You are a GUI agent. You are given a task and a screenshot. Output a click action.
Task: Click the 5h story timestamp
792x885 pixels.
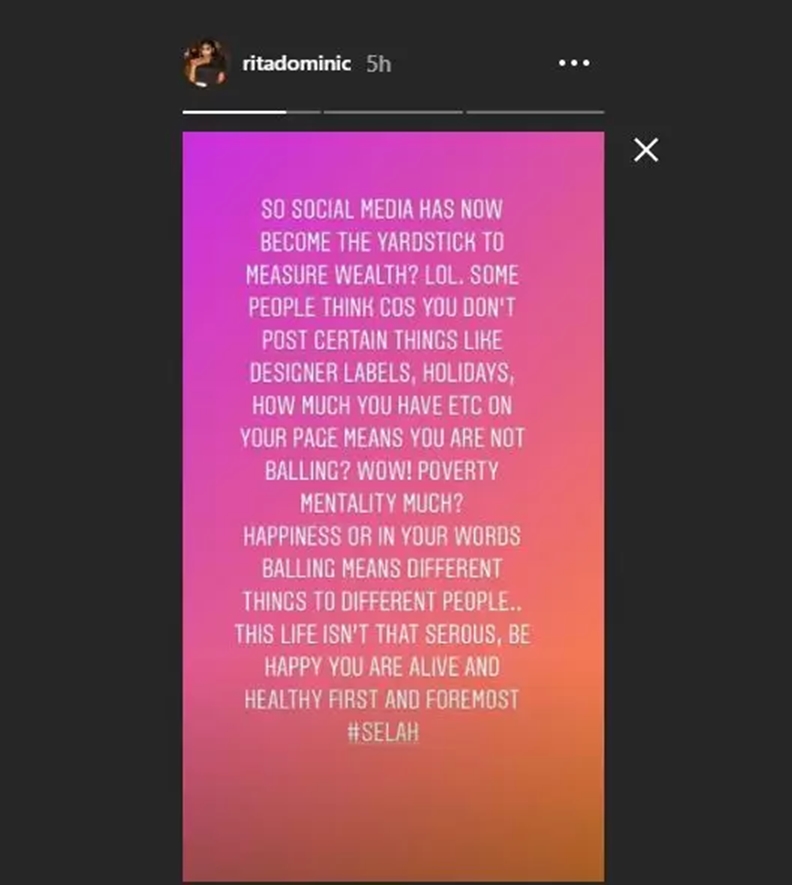(x=379, y=63)
